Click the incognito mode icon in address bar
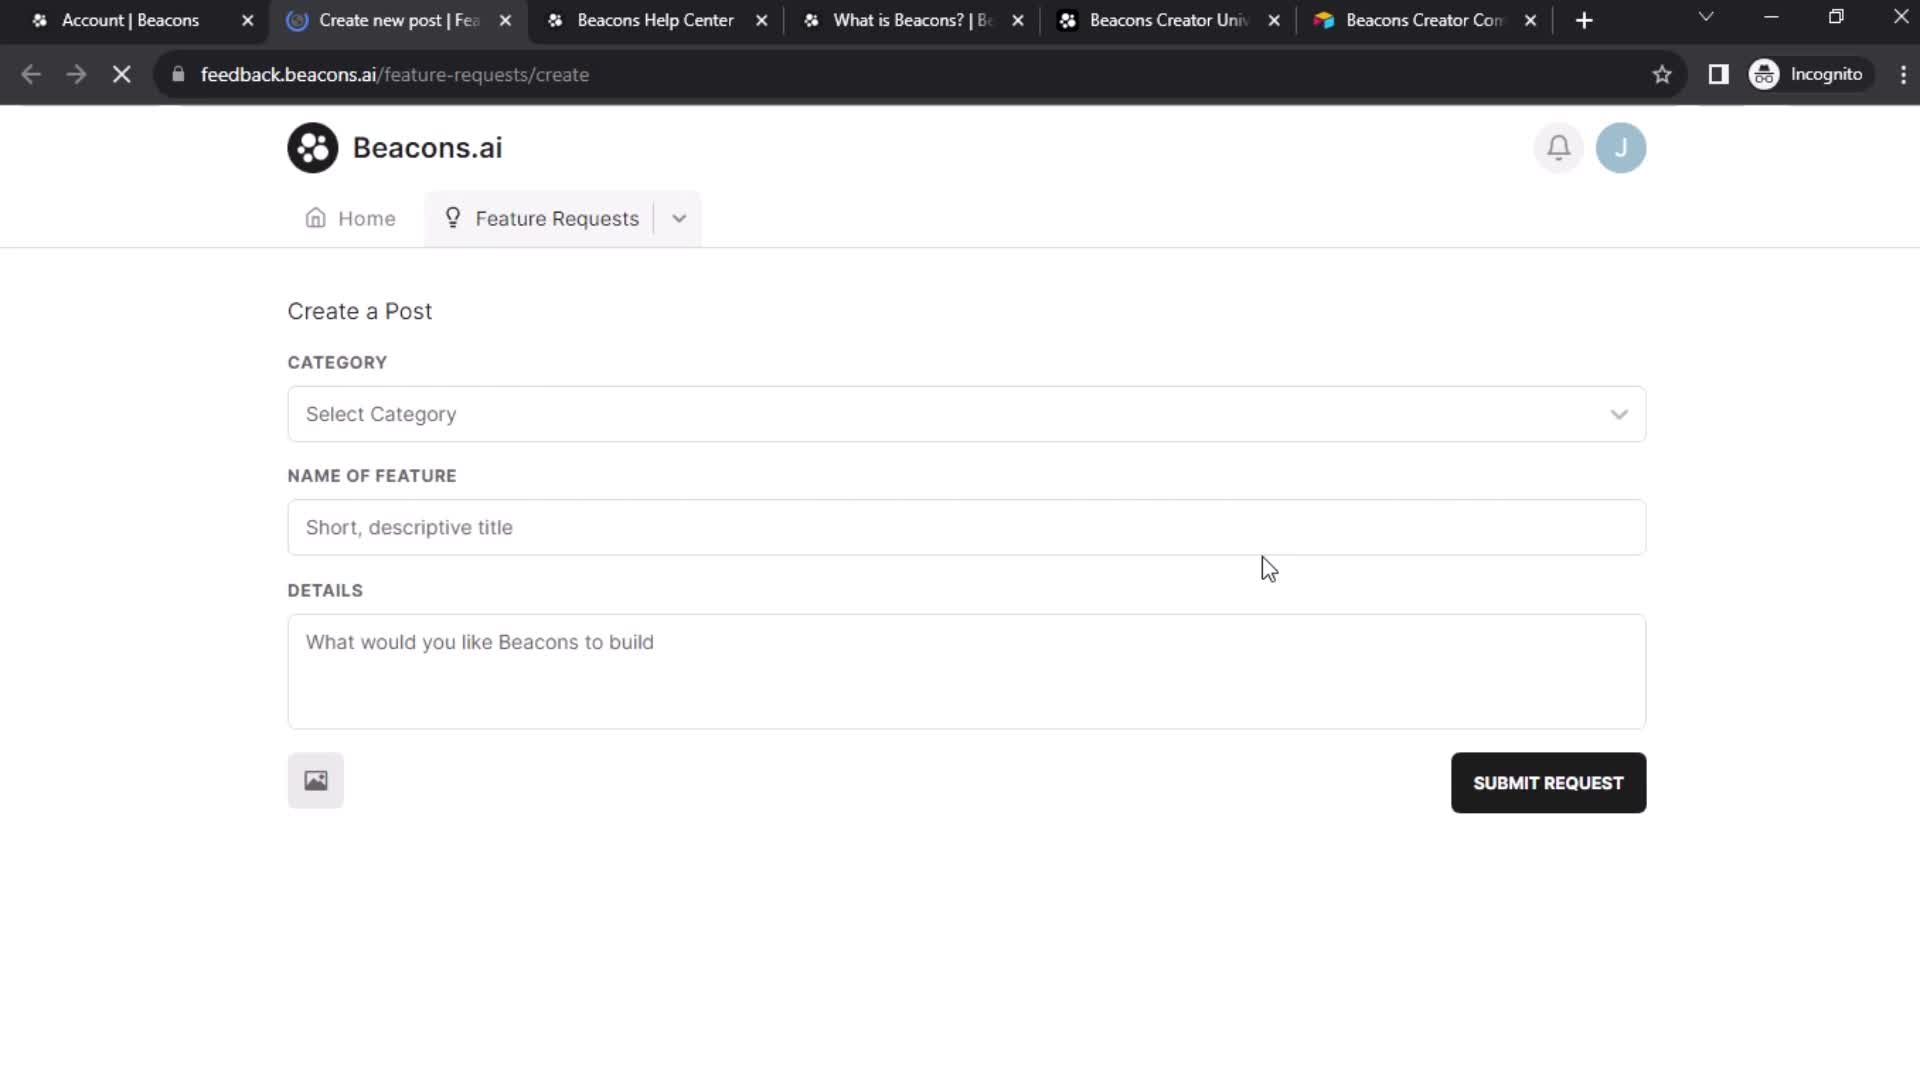 point(1766,73)
